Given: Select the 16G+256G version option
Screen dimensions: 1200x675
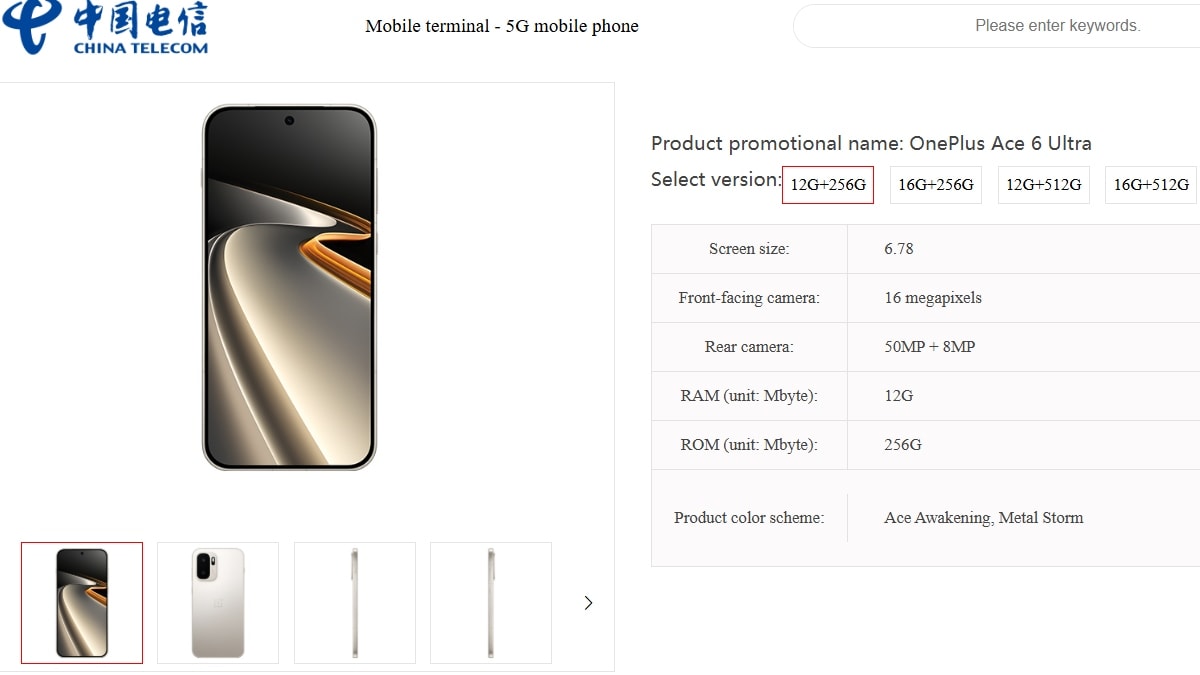Looking at the screenshot, I should [x=935, y=185].
